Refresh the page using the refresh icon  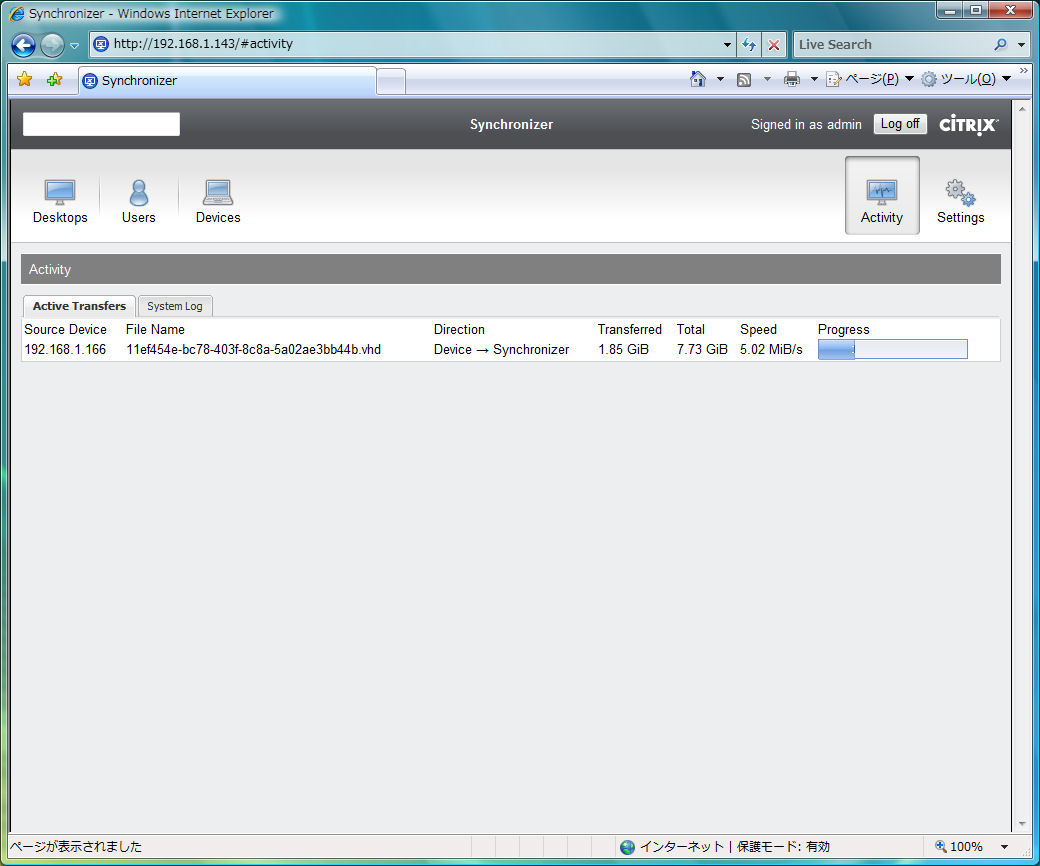(x=749, y=44)
